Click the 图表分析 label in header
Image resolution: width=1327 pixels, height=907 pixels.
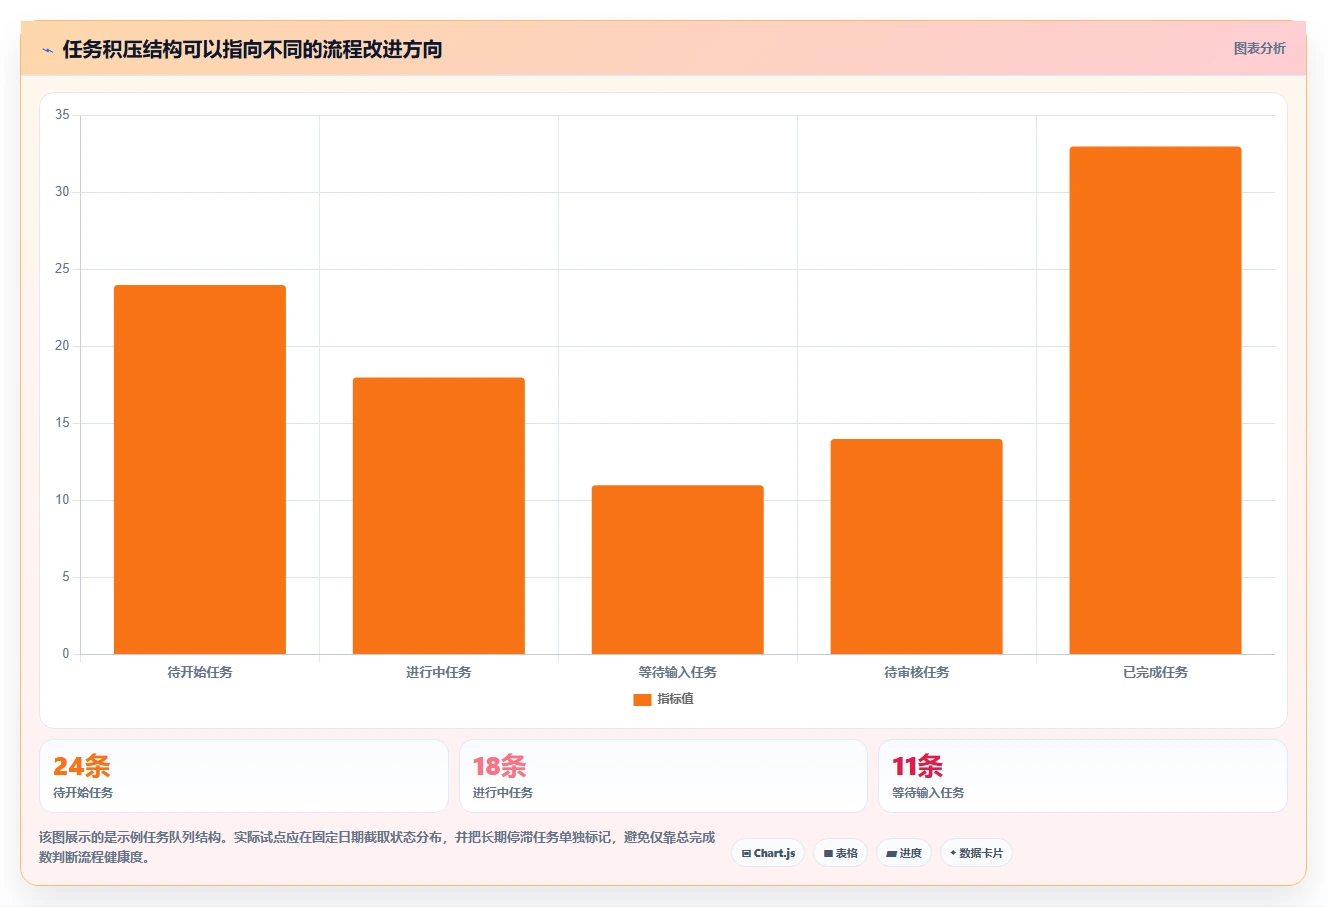coord(1259,48)
